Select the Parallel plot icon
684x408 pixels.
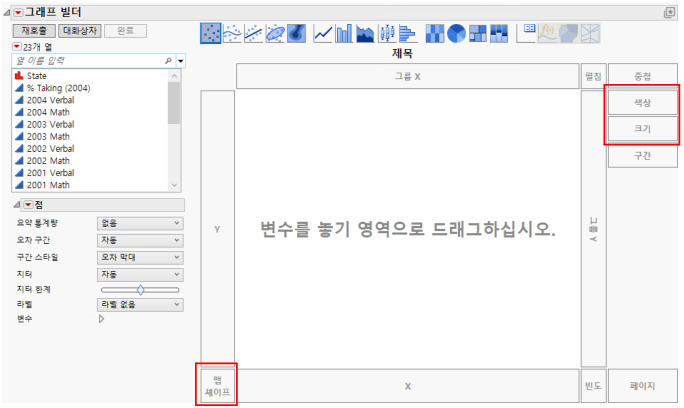click(x=590, y=34)
